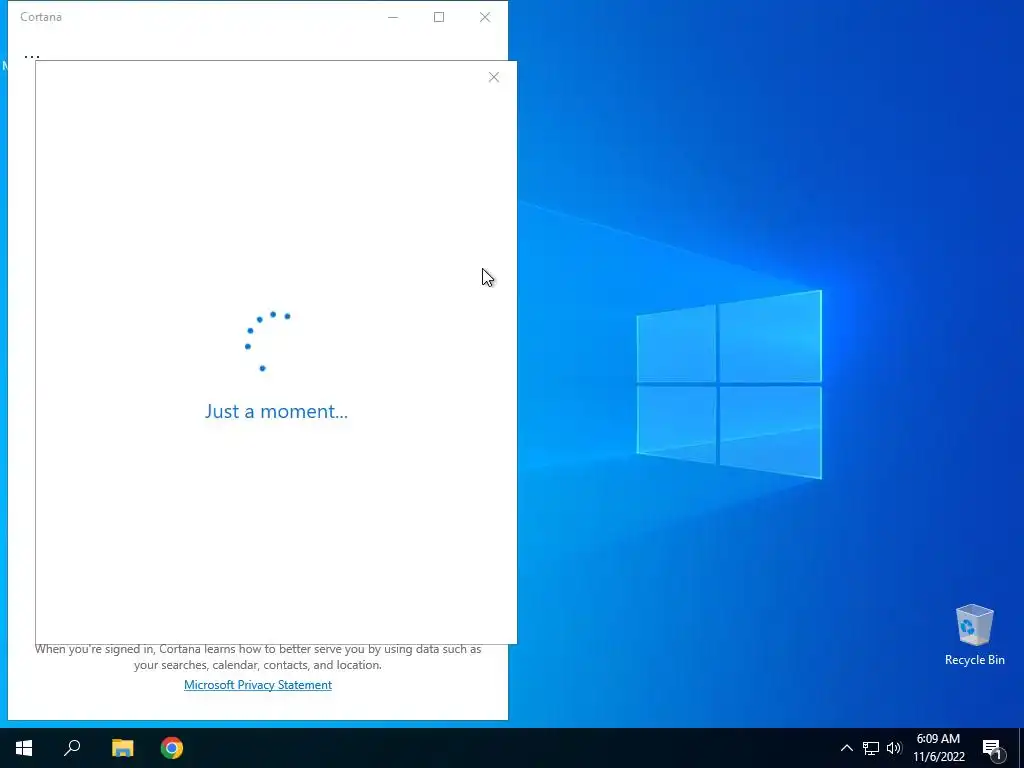Image resolution: width=1024 pixels, height=768 pixels.
Task: Open Cortana's three-dot menu
Action: click(31, 56)
